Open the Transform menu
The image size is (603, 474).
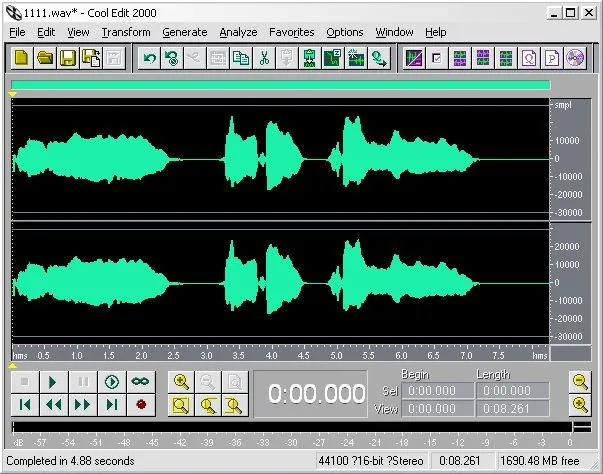pyautogui.click(x=126, y=32)
